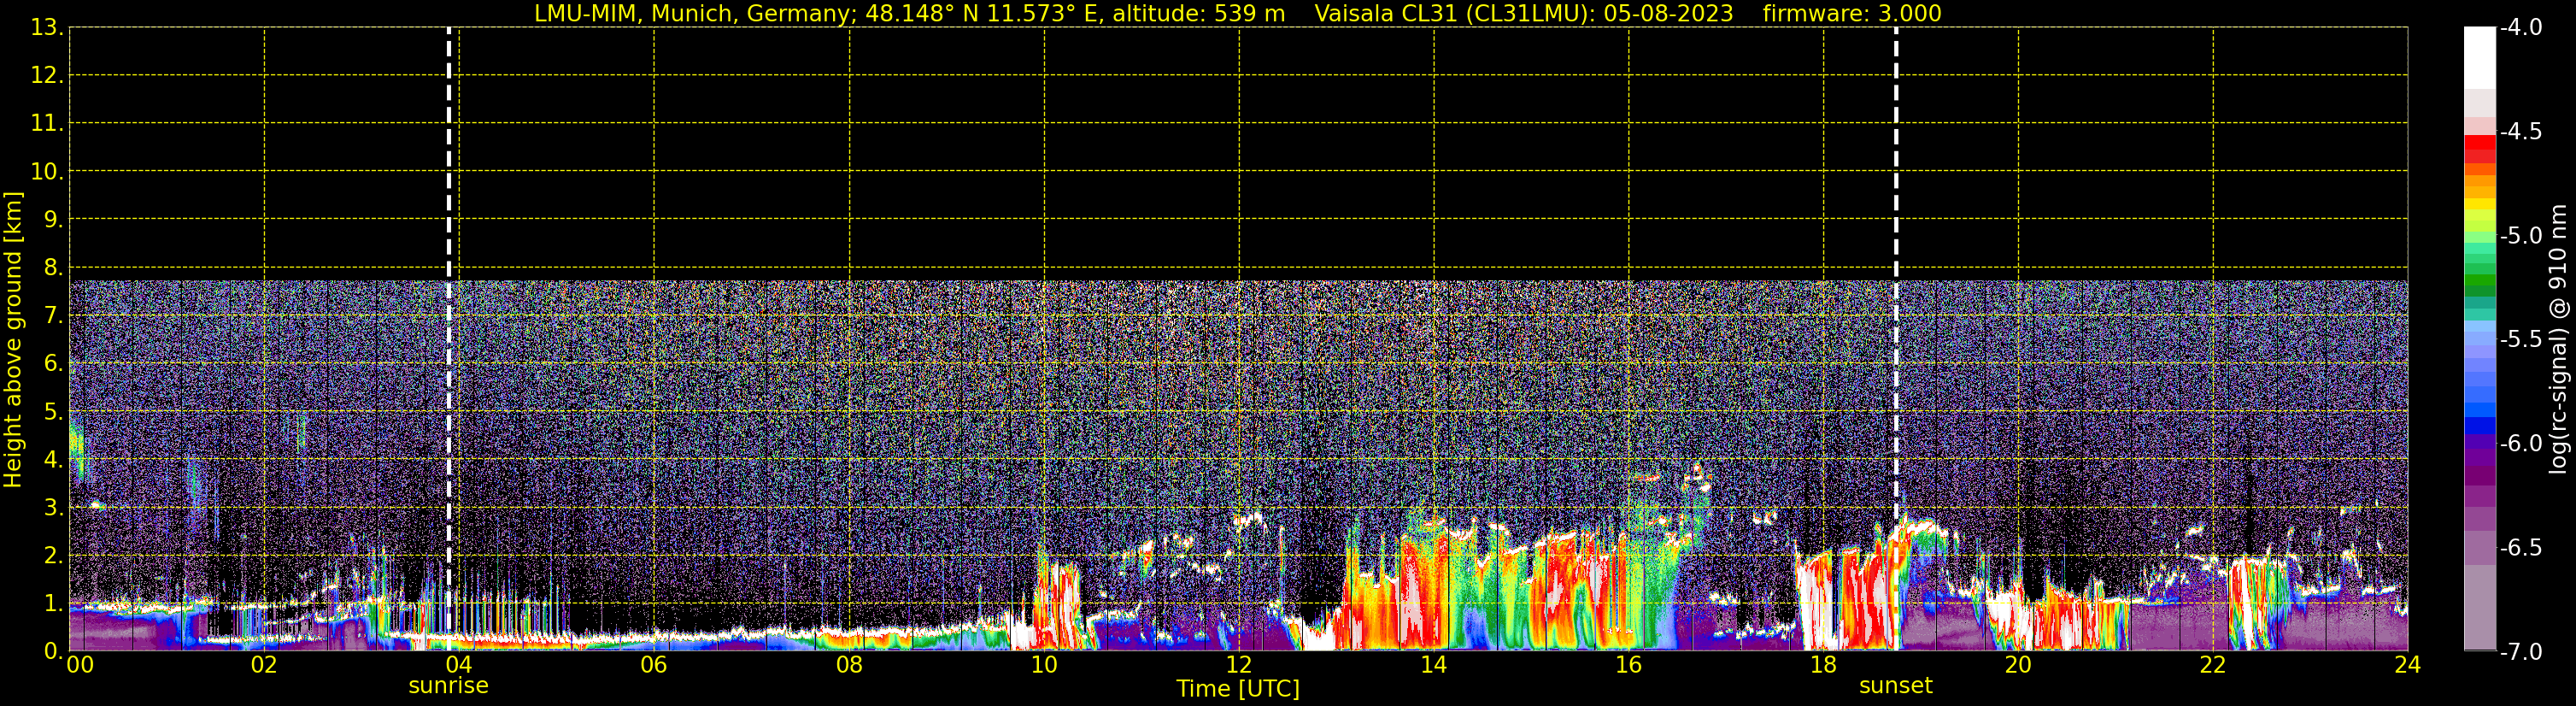Viewport: 2576px width, 706px height.
Task: Click the time tick label '02'
Action: coord(264,665)
